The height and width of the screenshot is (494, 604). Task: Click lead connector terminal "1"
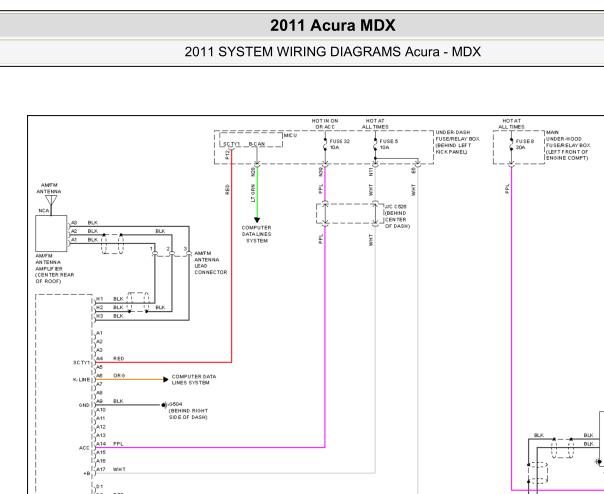151,249
